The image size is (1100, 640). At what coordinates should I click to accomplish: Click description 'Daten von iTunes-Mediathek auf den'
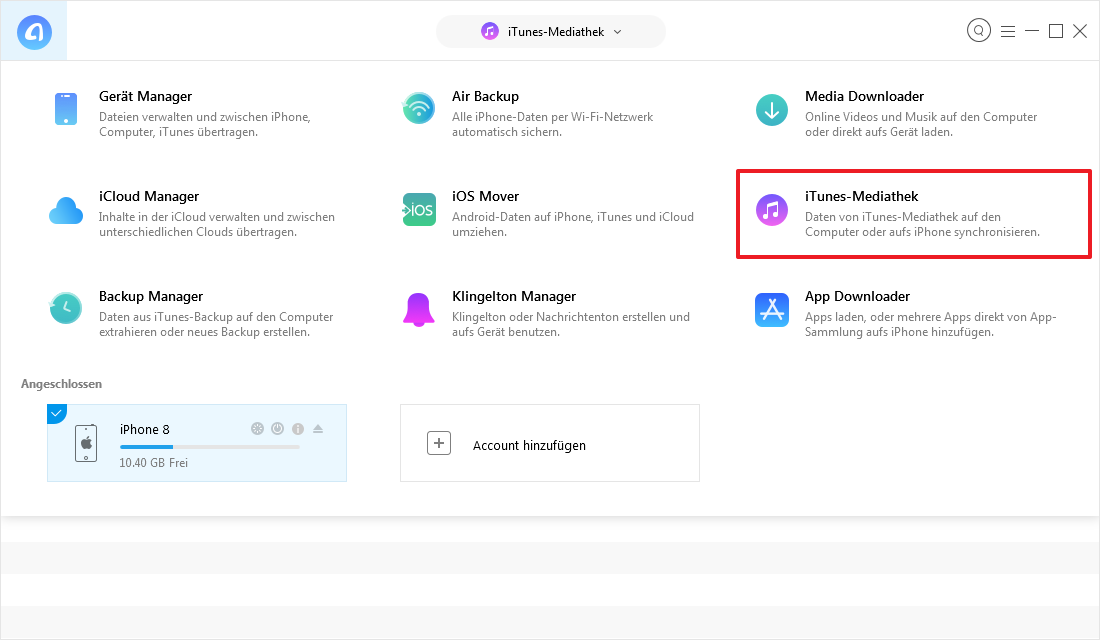point(903,217)
